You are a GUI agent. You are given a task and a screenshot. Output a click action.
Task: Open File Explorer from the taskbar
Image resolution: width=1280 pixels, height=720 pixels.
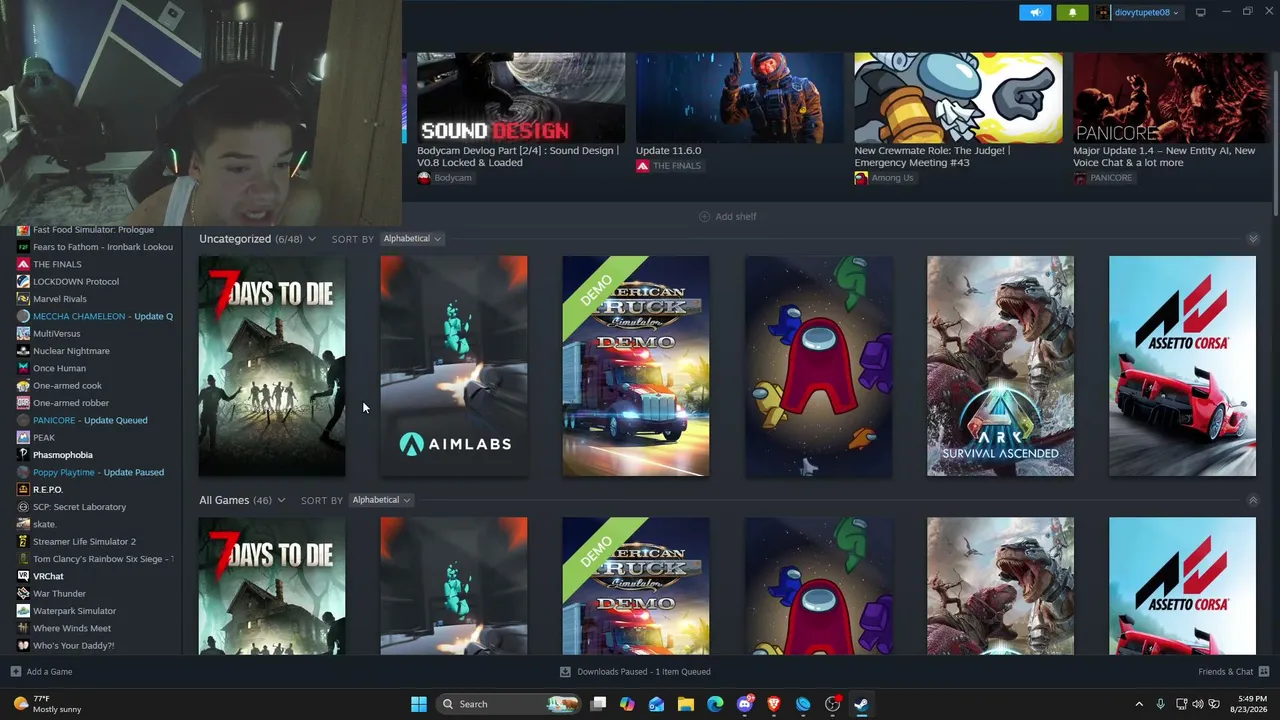point(686,704)
